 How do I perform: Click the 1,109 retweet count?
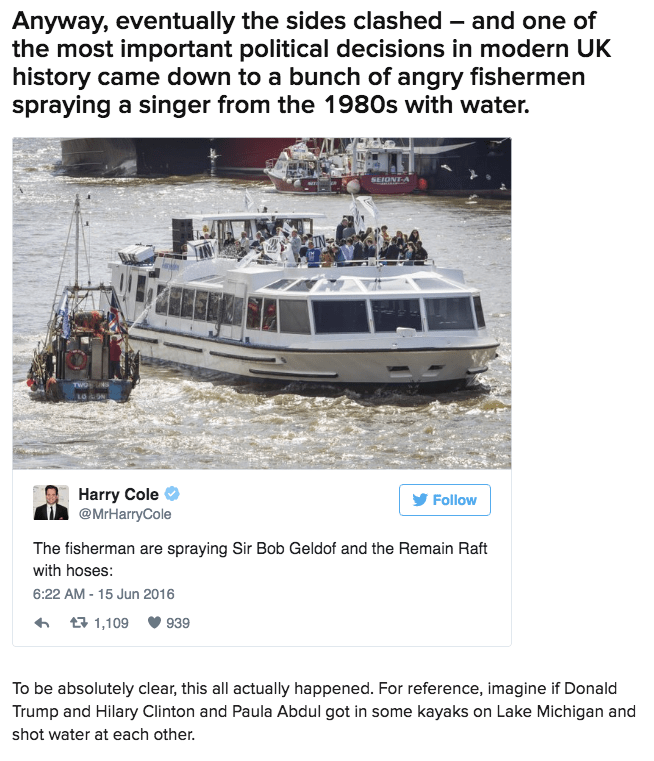(111, 623)
